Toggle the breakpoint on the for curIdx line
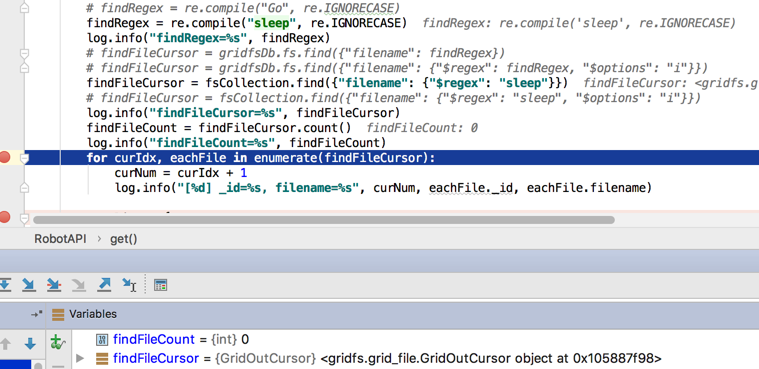 tap(5, 157)
